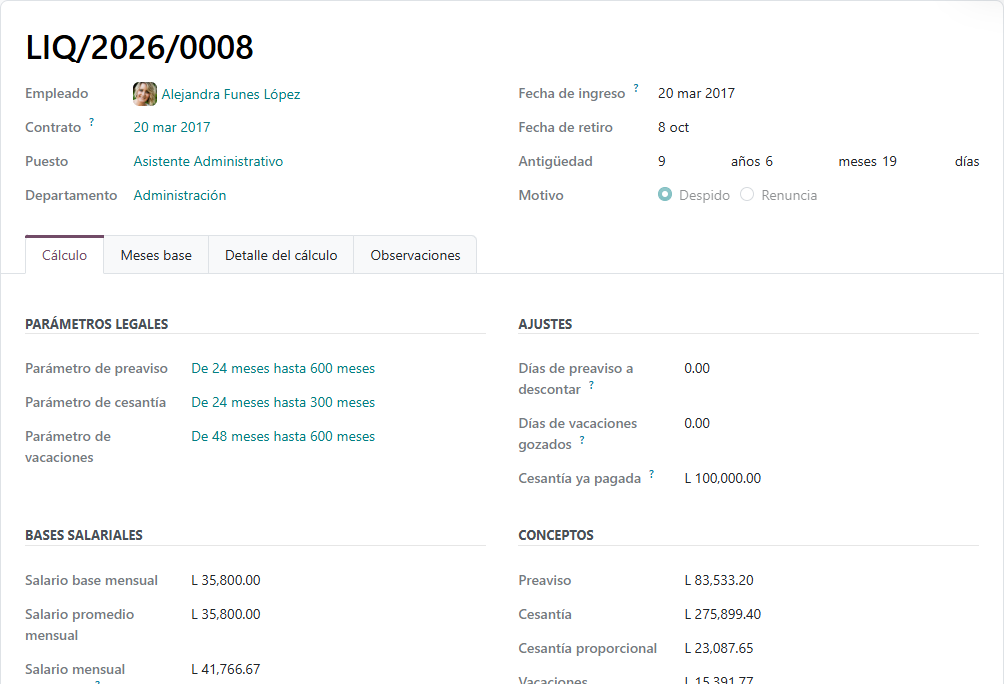Open the Observaciones tab
Screen dimensions: 1004x684
(x=416, y=255)
